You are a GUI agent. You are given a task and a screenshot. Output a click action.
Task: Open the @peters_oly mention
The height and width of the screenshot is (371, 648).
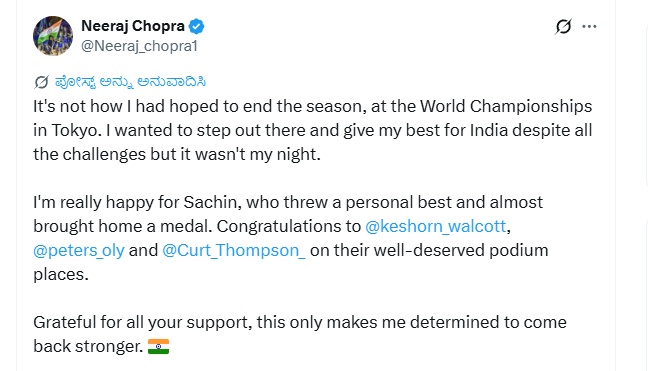point(79,250)
